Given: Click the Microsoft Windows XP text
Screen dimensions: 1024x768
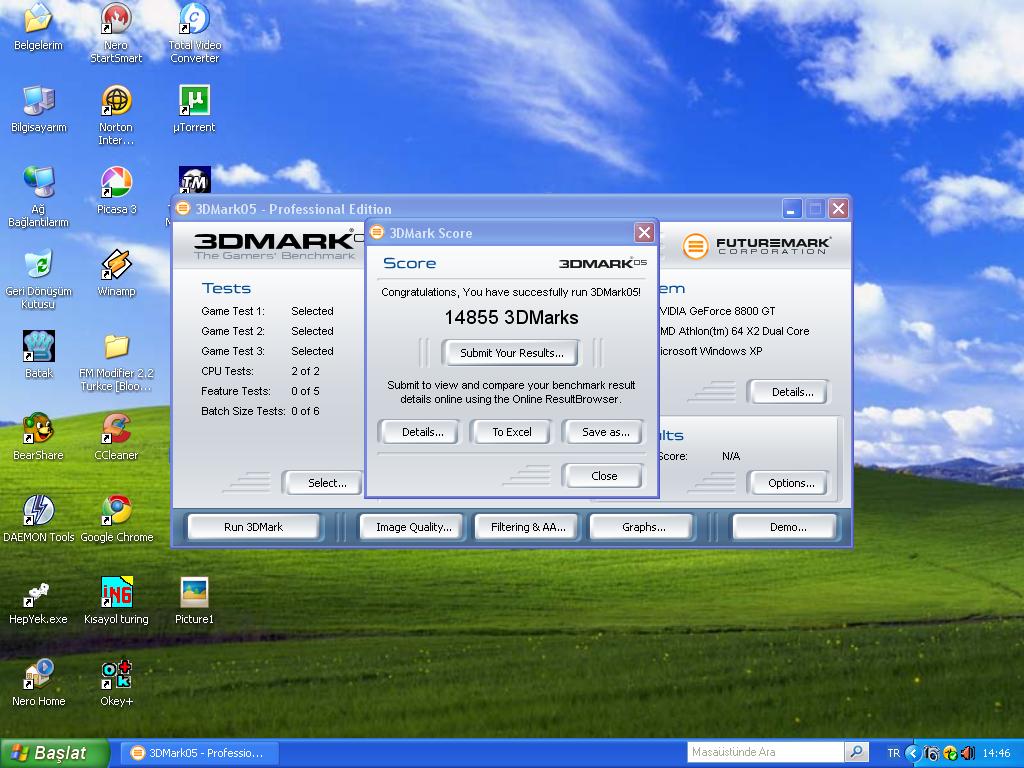Looking at the screenshot, I should coord(711,351).
